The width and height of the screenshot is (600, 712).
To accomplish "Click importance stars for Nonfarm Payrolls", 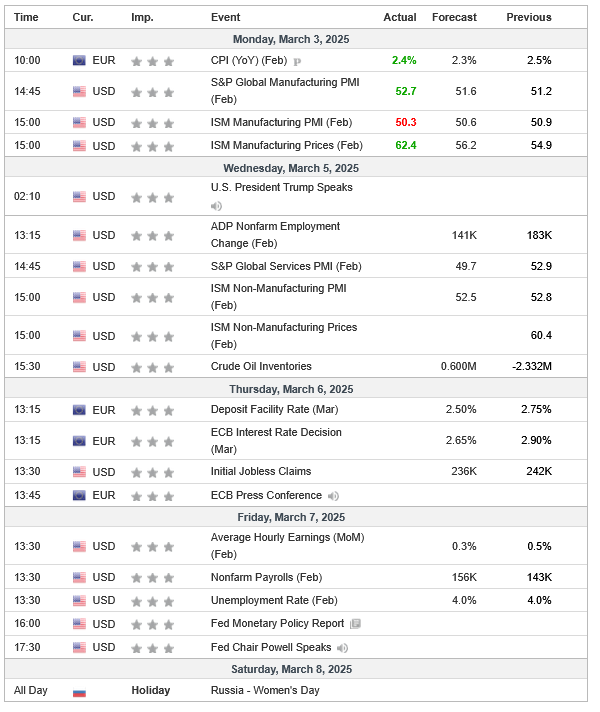I will [153, 578].
